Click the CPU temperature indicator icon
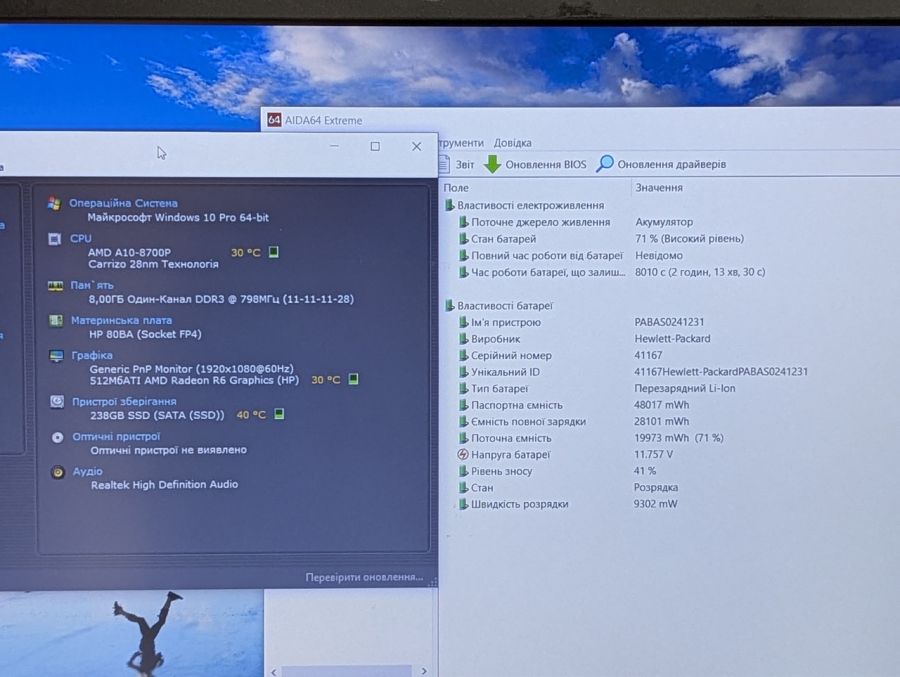 point(274,252)
